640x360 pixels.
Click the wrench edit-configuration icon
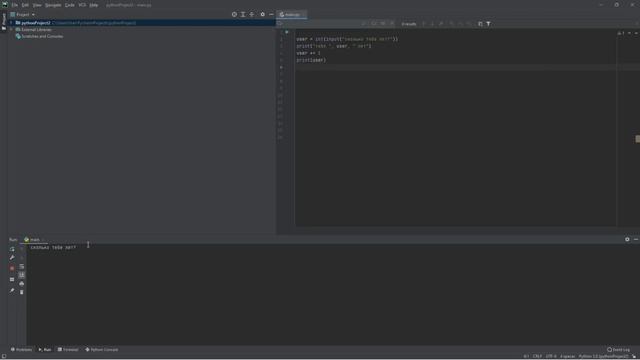point(12,258)
